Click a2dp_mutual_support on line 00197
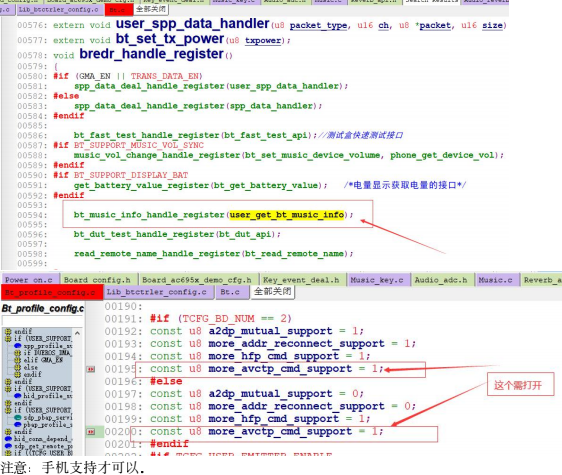The width and height of the screenshot is (562, 475). tap(271, 394)
